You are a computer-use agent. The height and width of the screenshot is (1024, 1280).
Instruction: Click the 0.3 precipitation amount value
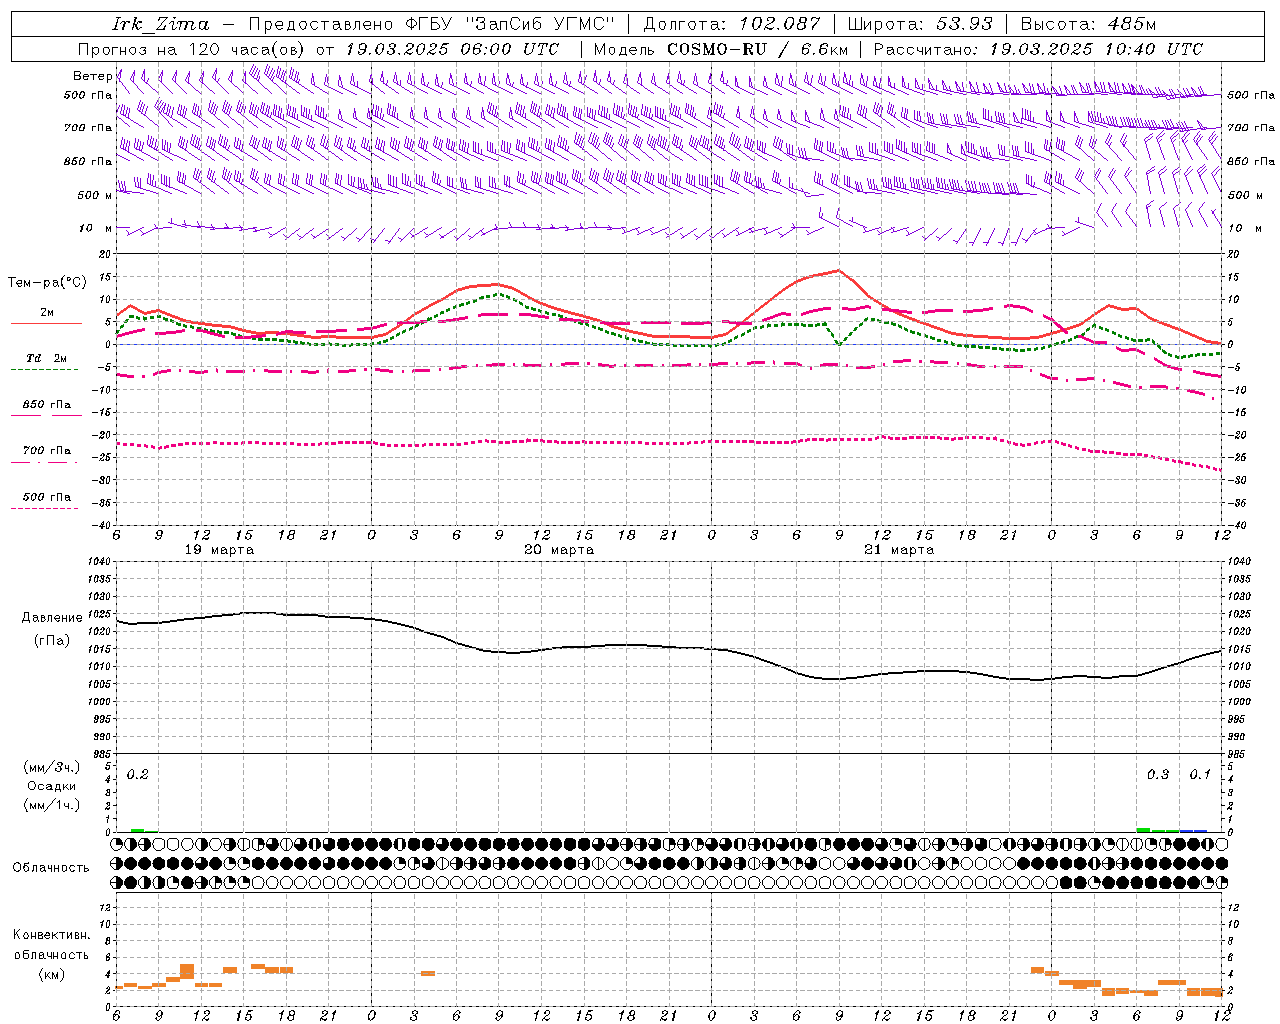[1157, 774]
